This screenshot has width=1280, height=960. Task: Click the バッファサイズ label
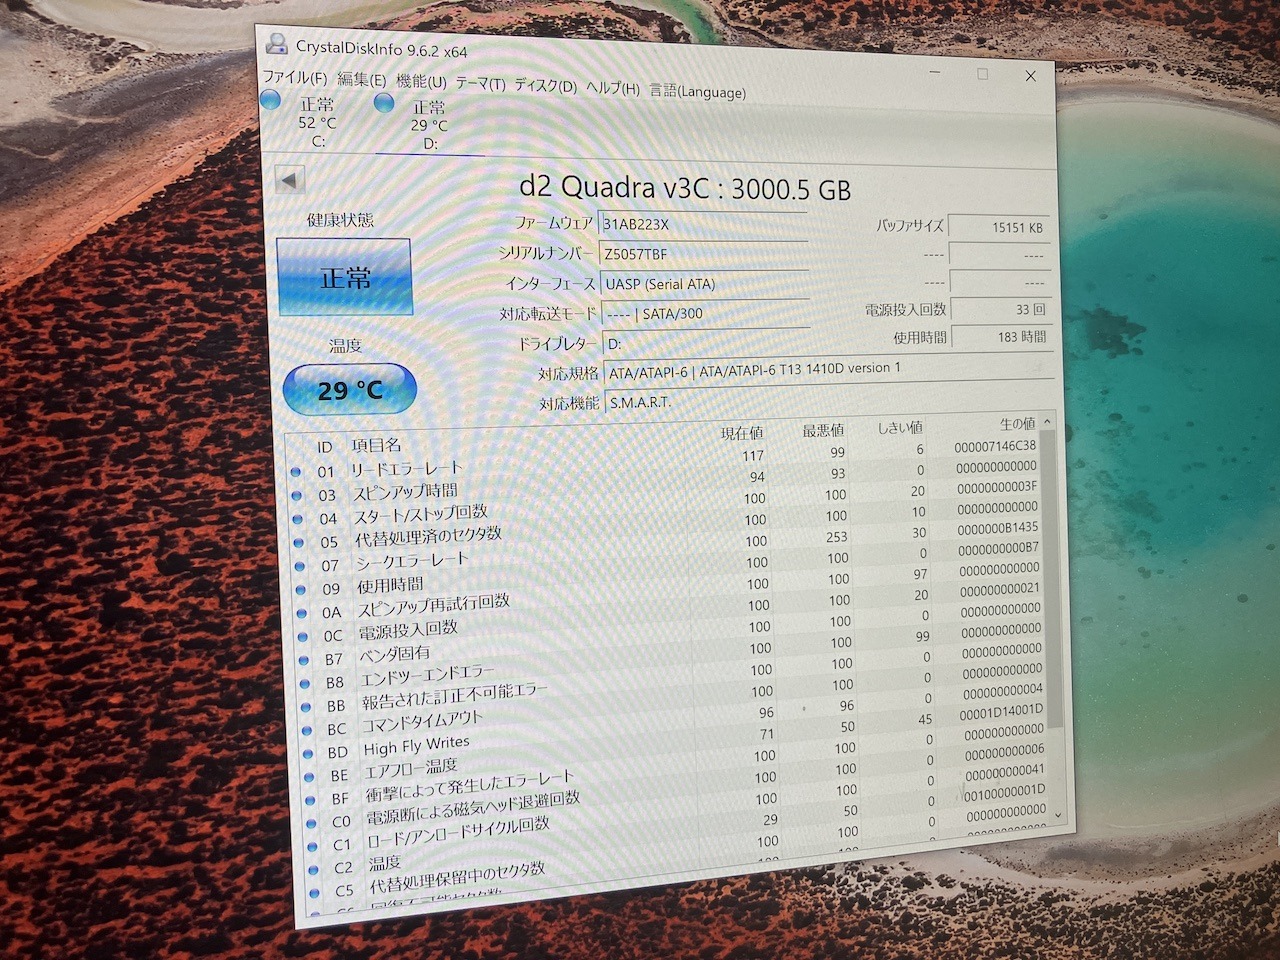pyautogui.click(x=909, y=226)
